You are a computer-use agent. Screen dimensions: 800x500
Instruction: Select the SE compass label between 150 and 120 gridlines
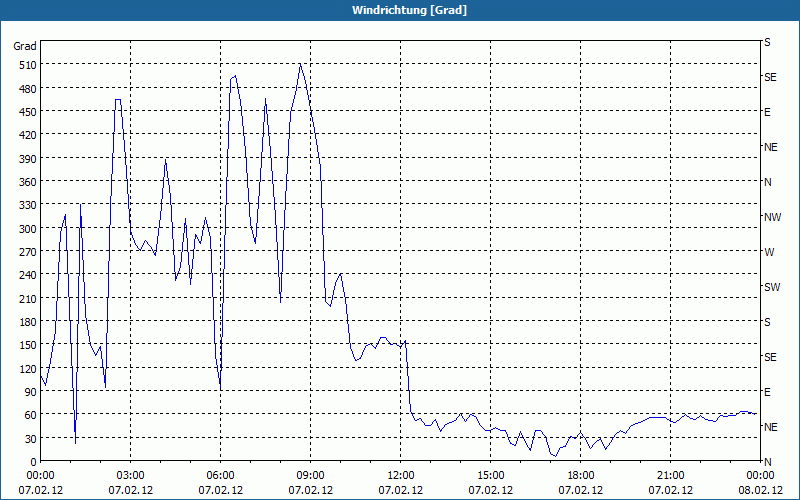coord(770,357)
